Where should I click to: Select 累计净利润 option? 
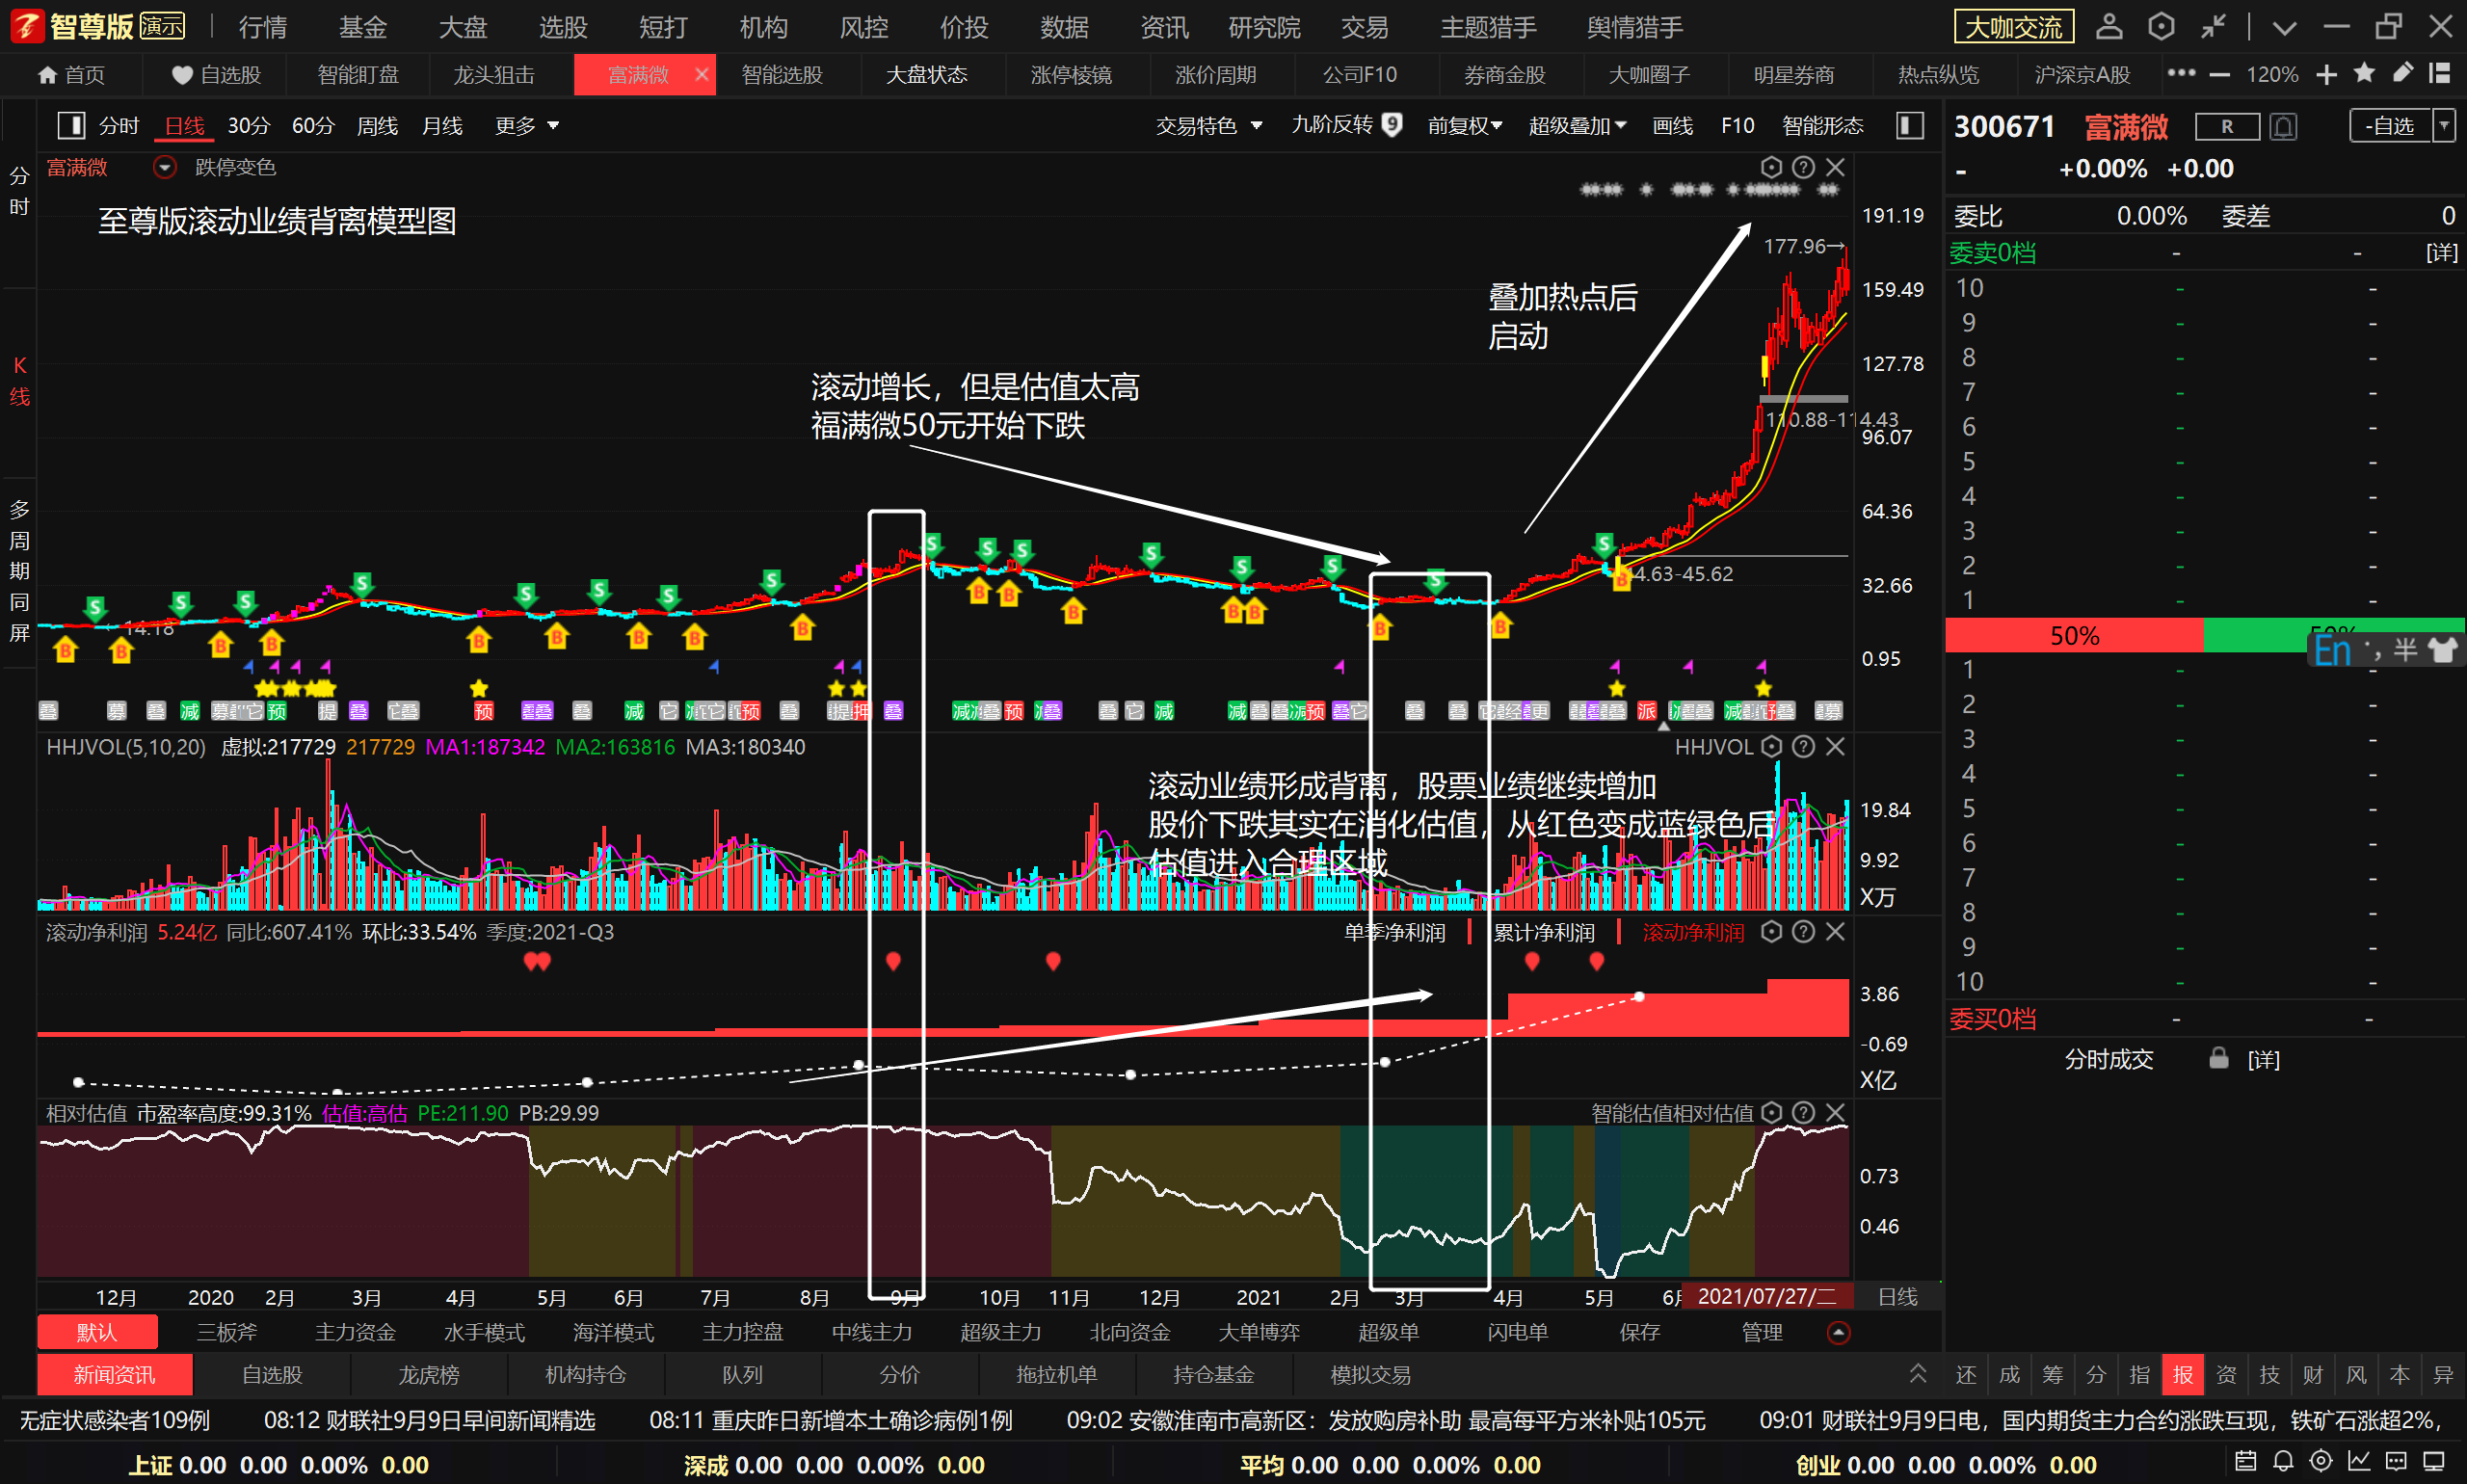[1543, 932]
